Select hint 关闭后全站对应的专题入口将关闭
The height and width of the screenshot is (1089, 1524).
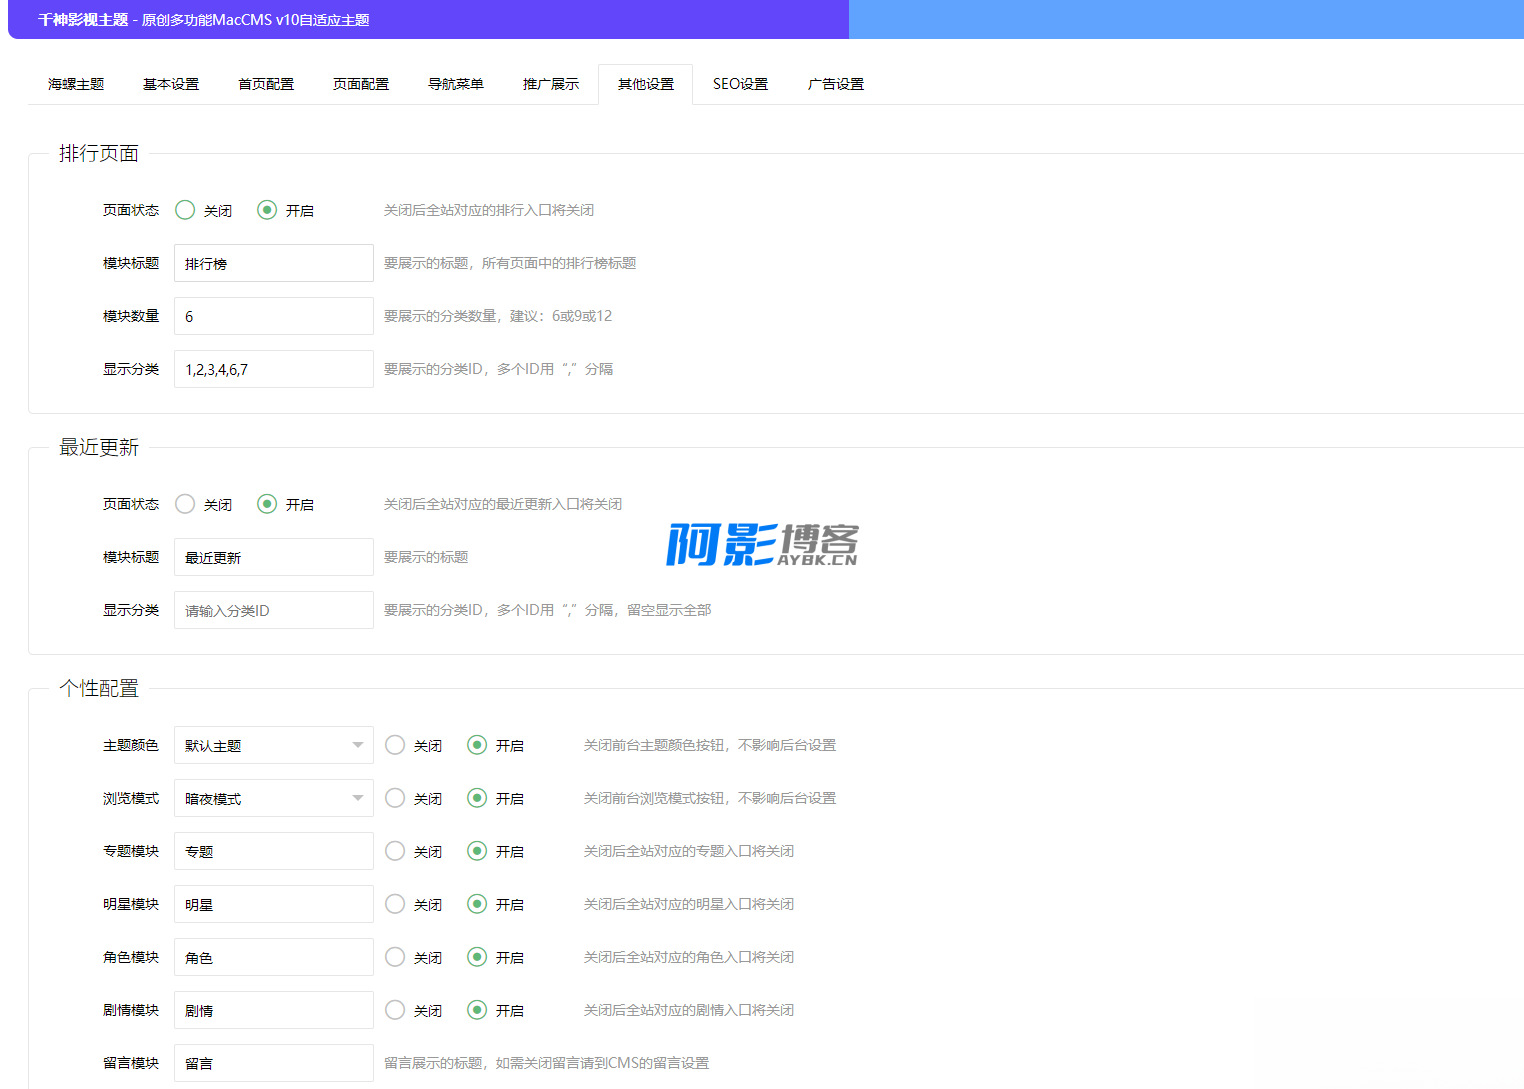pos(689,851)
